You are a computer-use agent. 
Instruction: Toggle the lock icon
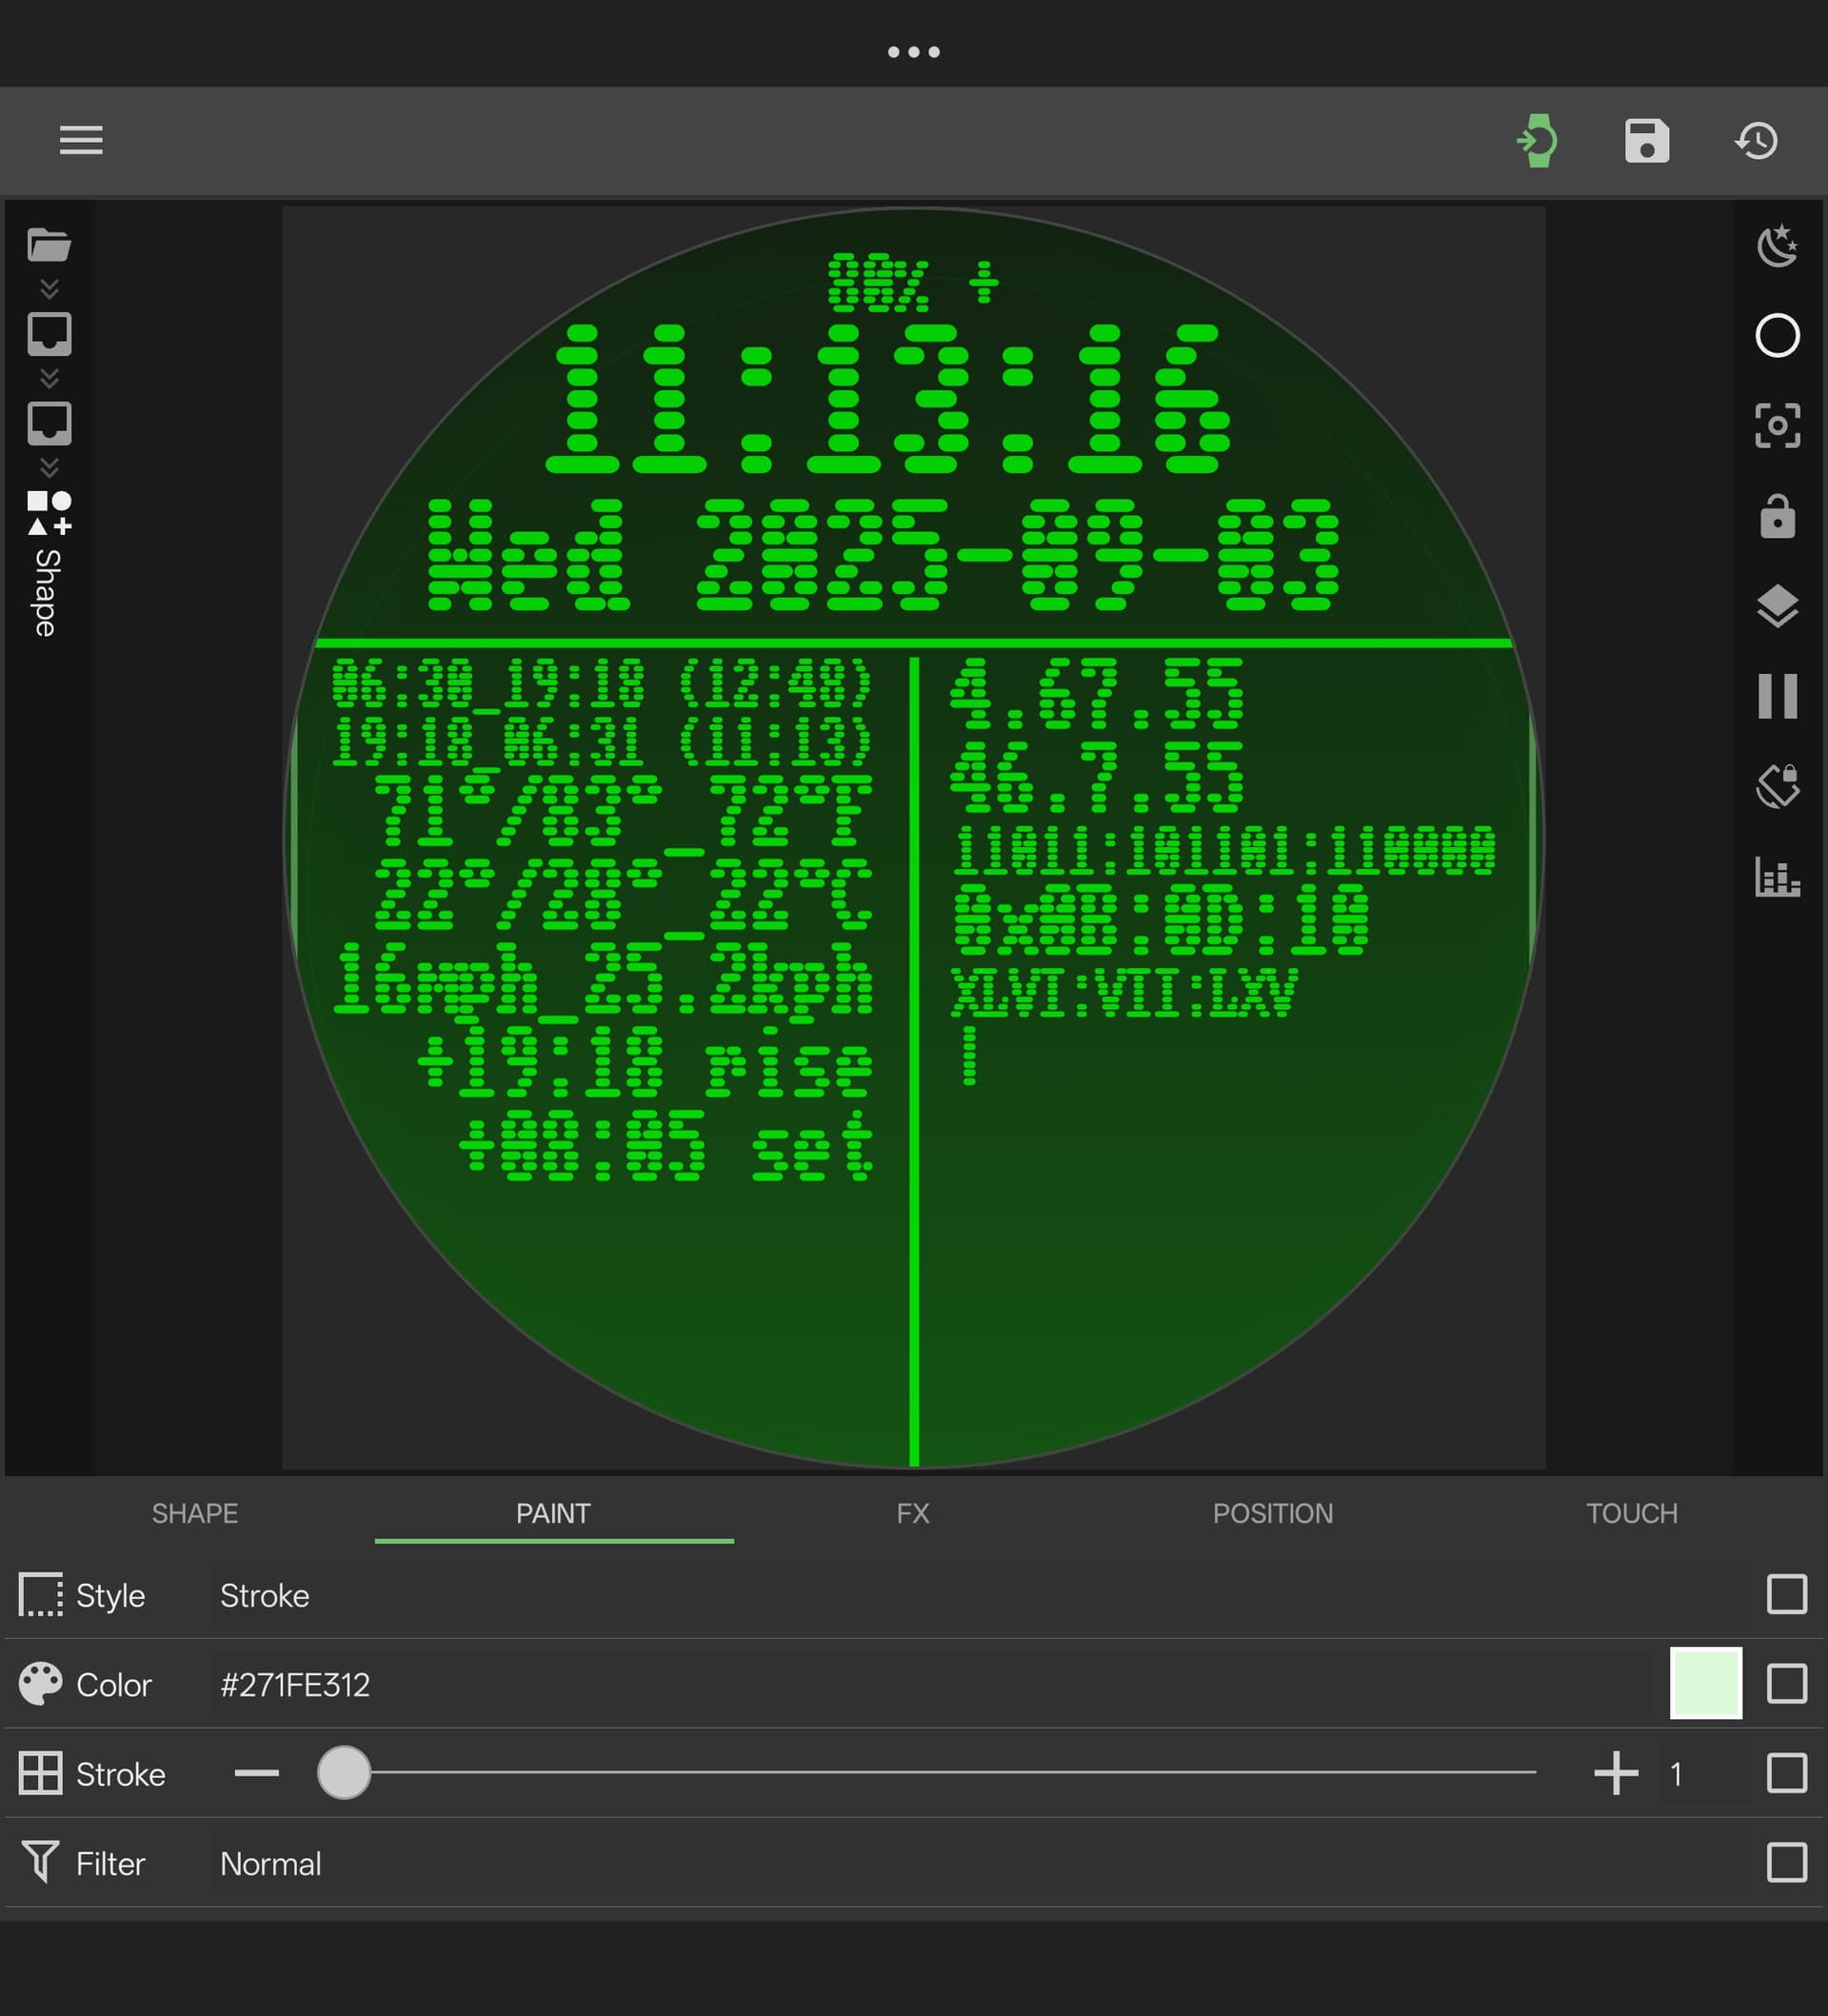click(1777, 516)
